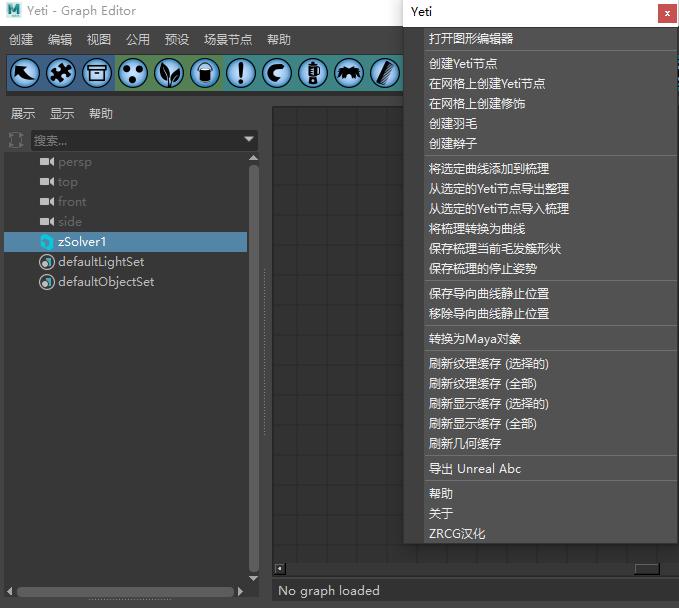Click the blender toolbar icon
679x608 pixels.
pyautogui.click(x=313, y=72)
